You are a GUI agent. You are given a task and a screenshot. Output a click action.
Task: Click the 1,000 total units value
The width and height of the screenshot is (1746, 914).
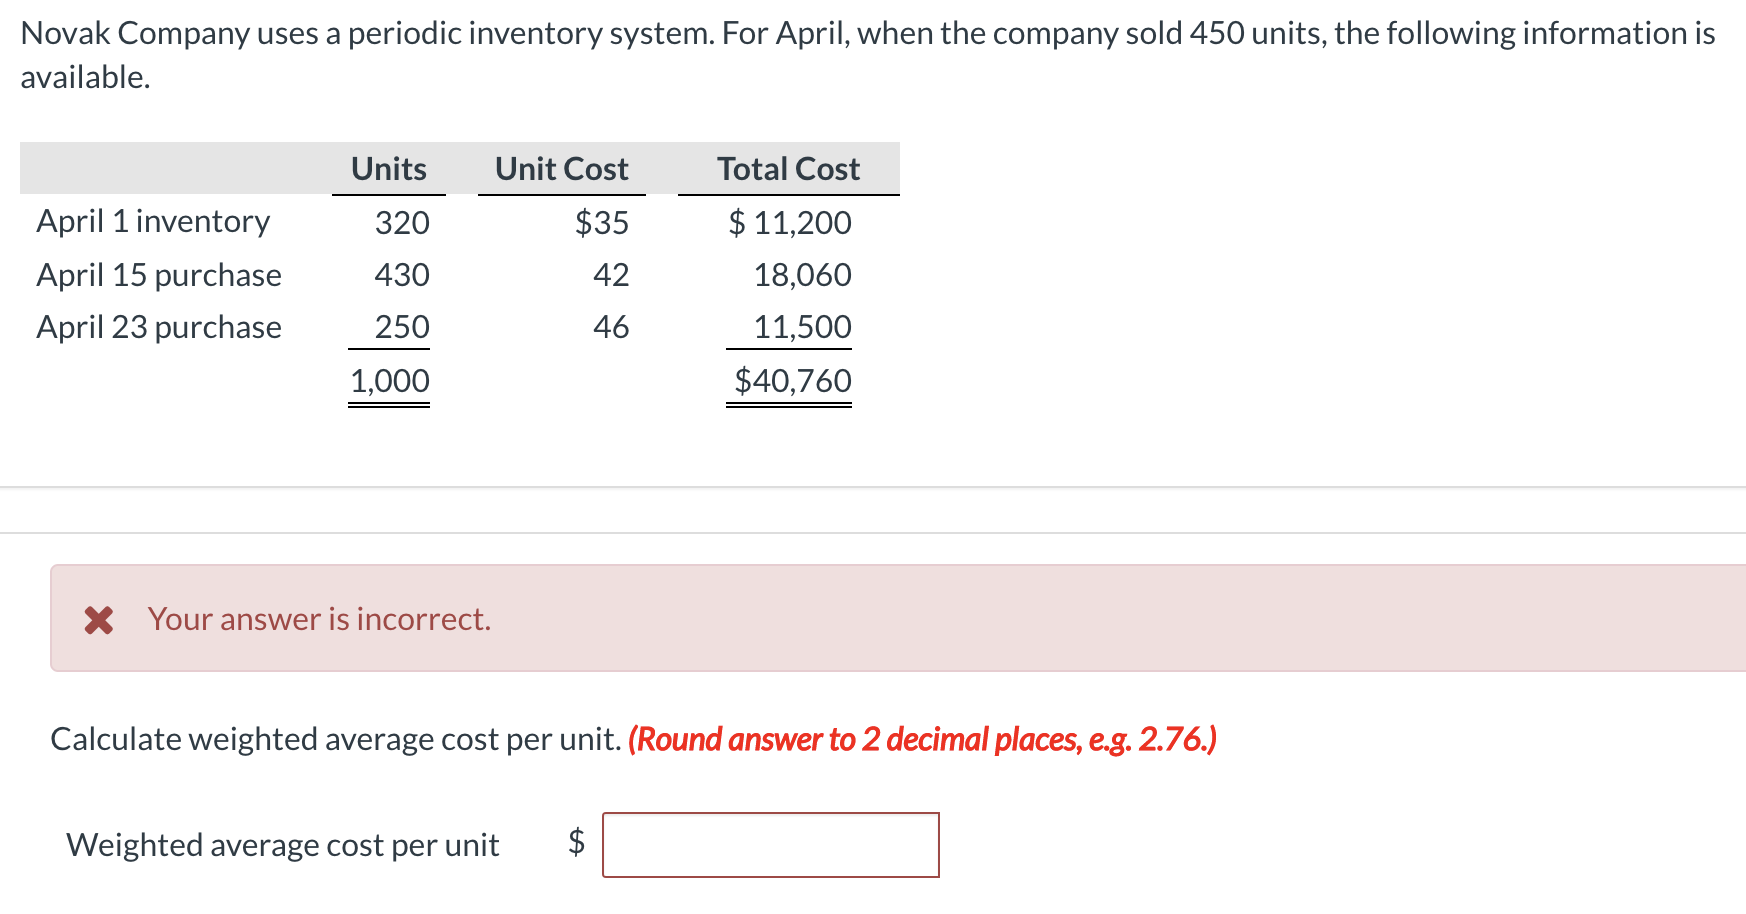[390, 380]
